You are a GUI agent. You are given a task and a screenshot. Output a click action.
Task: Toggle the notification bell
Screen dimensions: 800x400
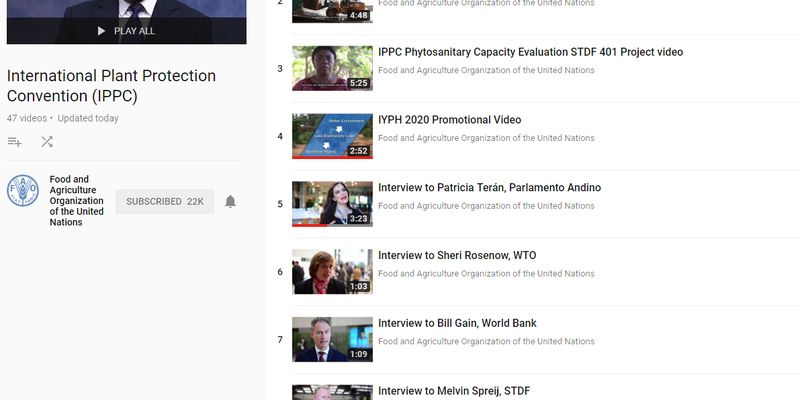[231, 202]
